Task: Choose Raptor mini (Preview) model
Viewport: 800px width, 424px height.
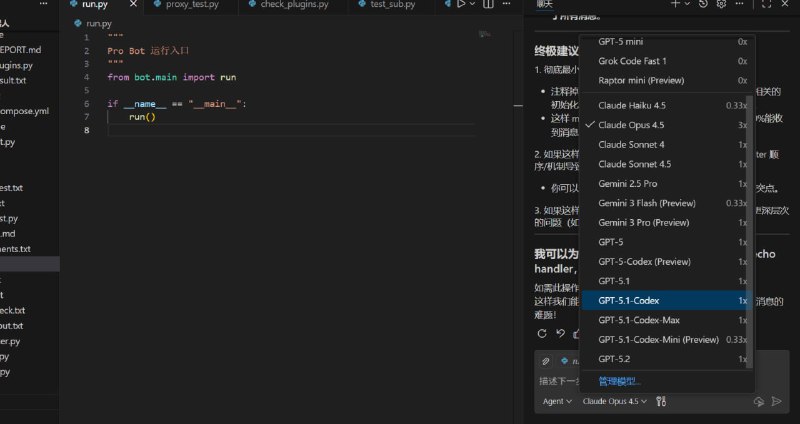Action: coord(667,81)
